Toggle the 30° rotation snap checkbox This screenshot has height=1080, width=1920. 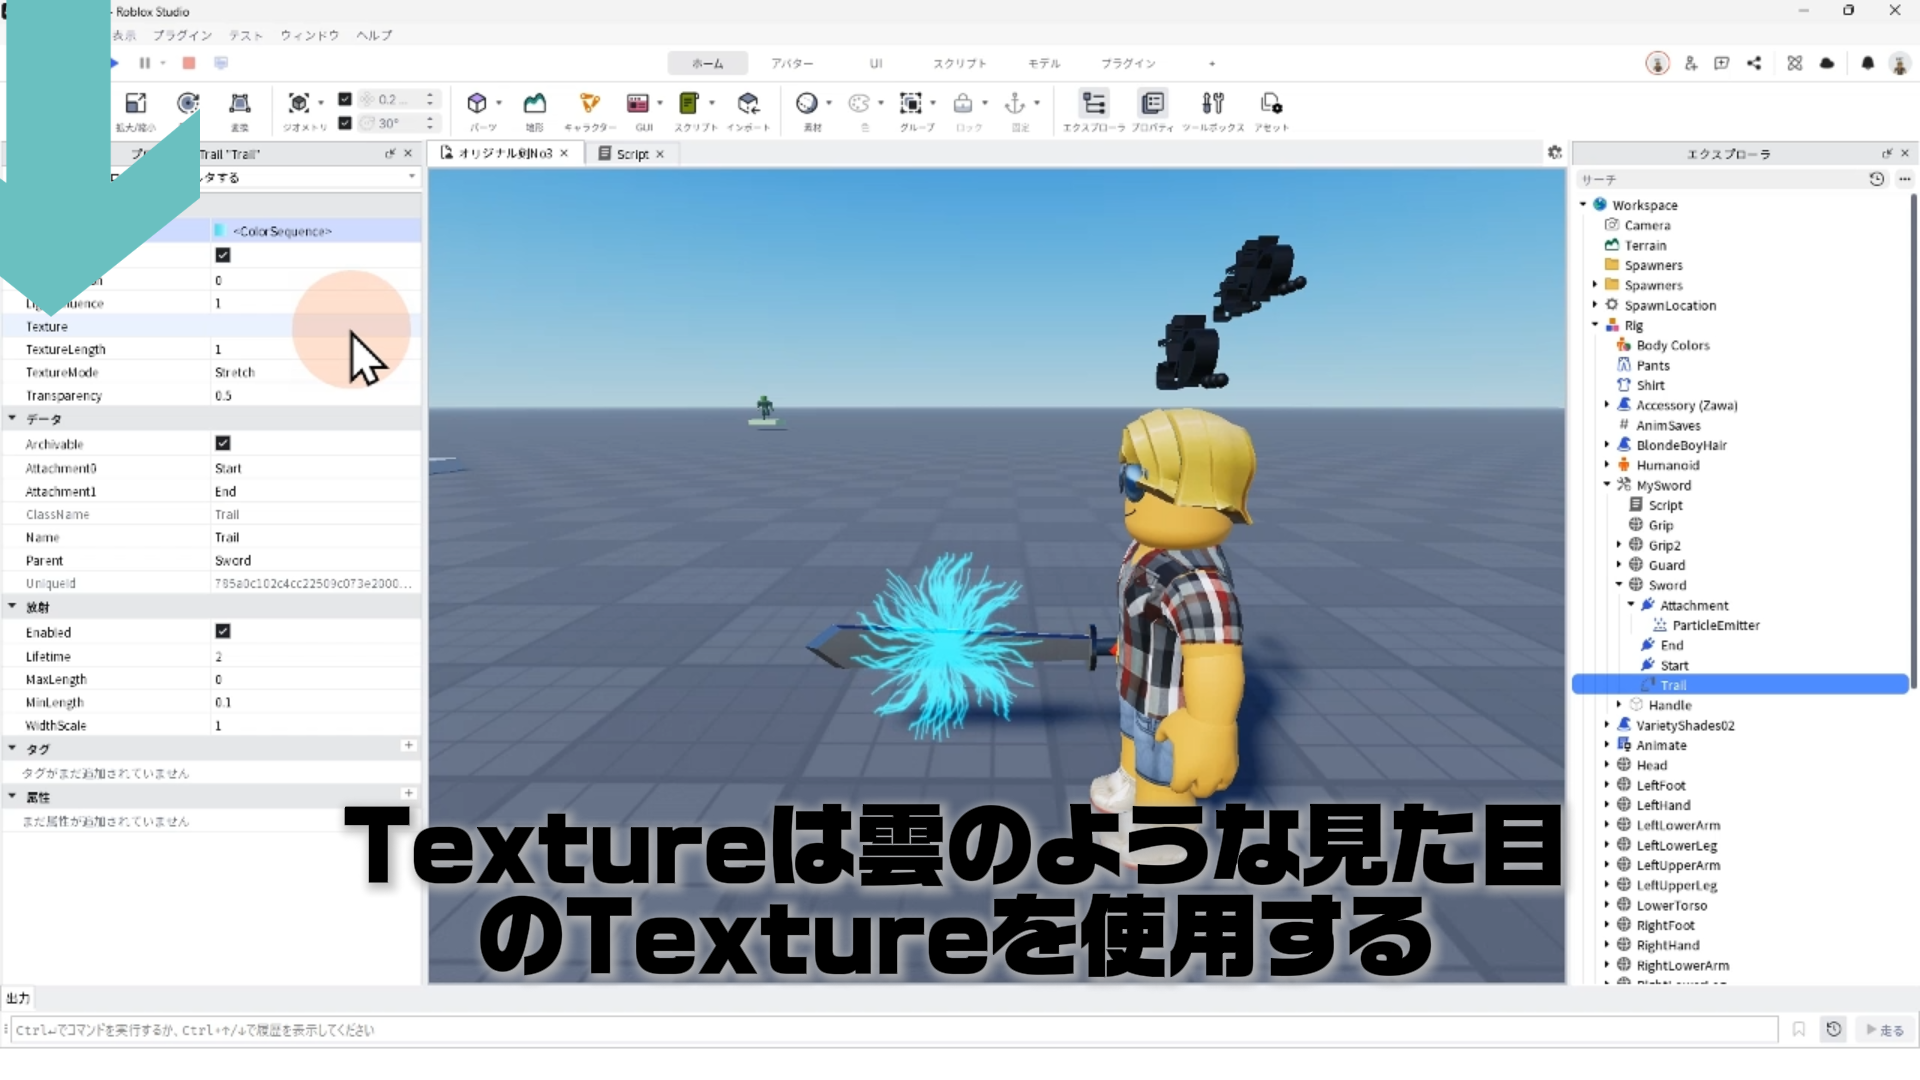coord(345,123)
